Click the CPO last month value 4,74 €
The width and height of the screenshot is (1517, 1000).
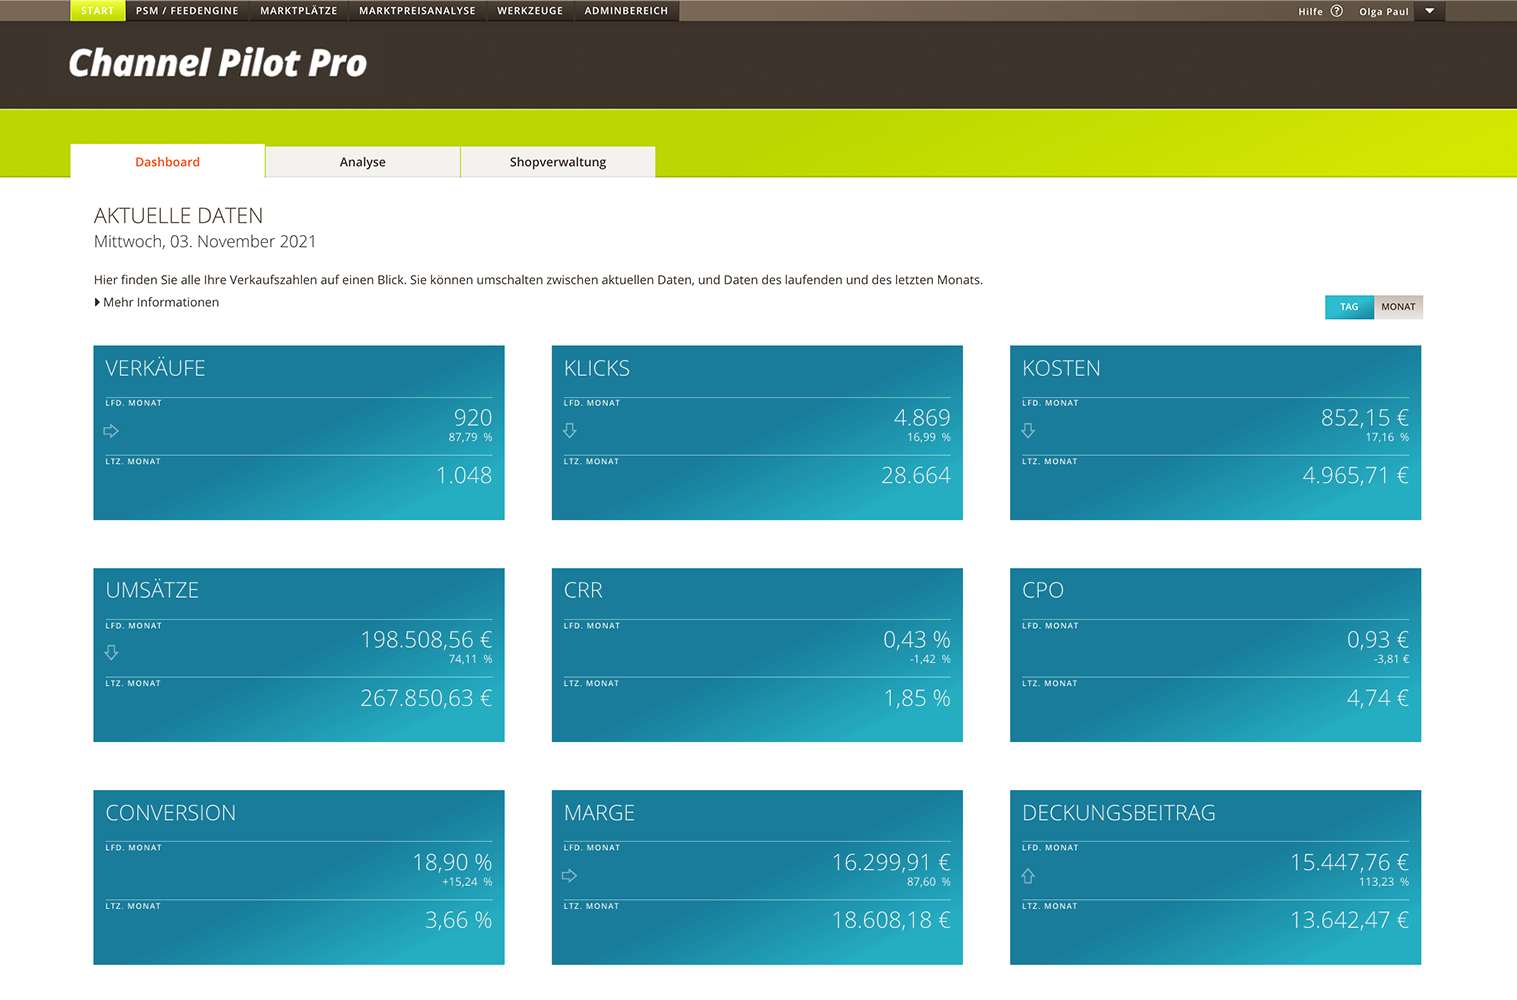click(x=1378, y=698)
